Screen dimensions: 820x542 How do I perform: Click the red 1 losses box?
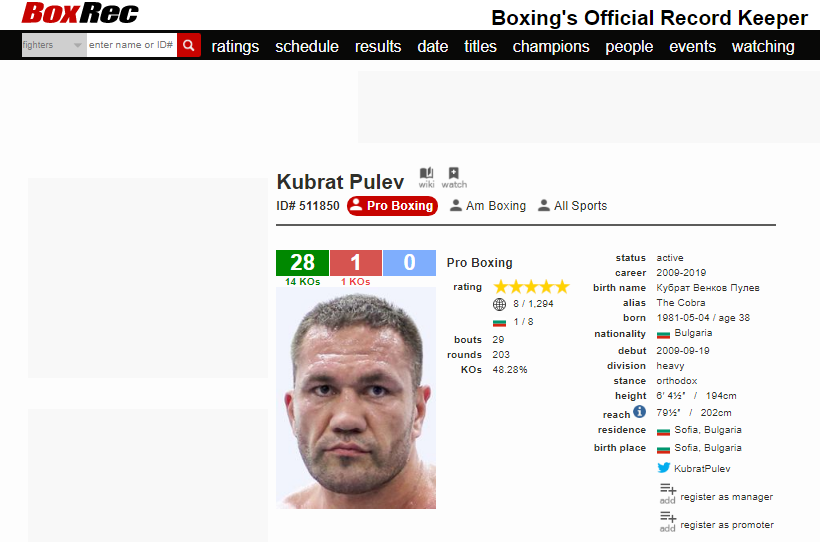point(355,262)
